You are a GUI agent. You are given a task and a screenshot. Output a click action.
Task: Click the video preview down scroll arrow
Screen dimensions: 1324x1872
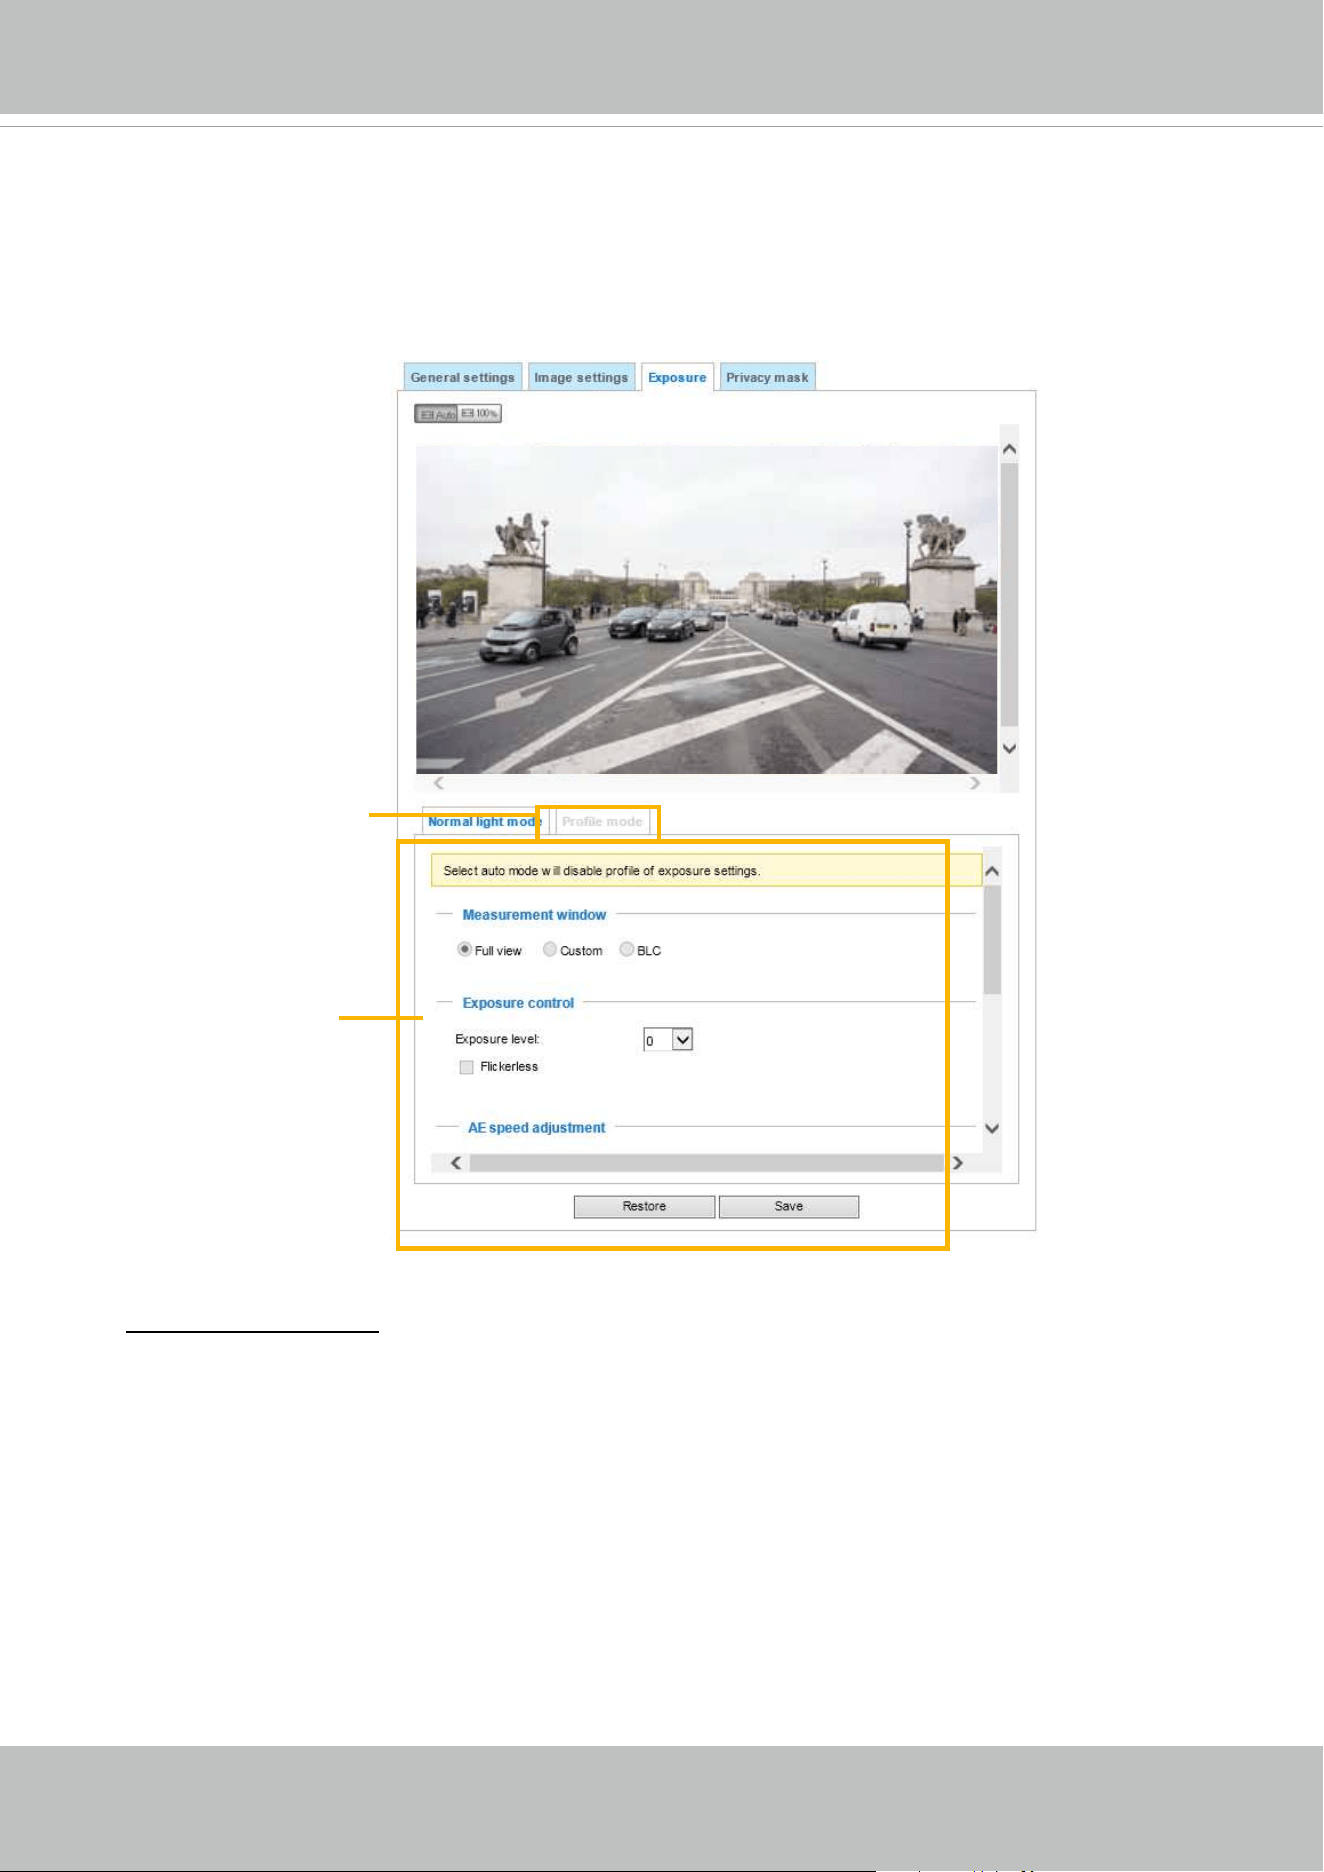[x=1010, y=748]
